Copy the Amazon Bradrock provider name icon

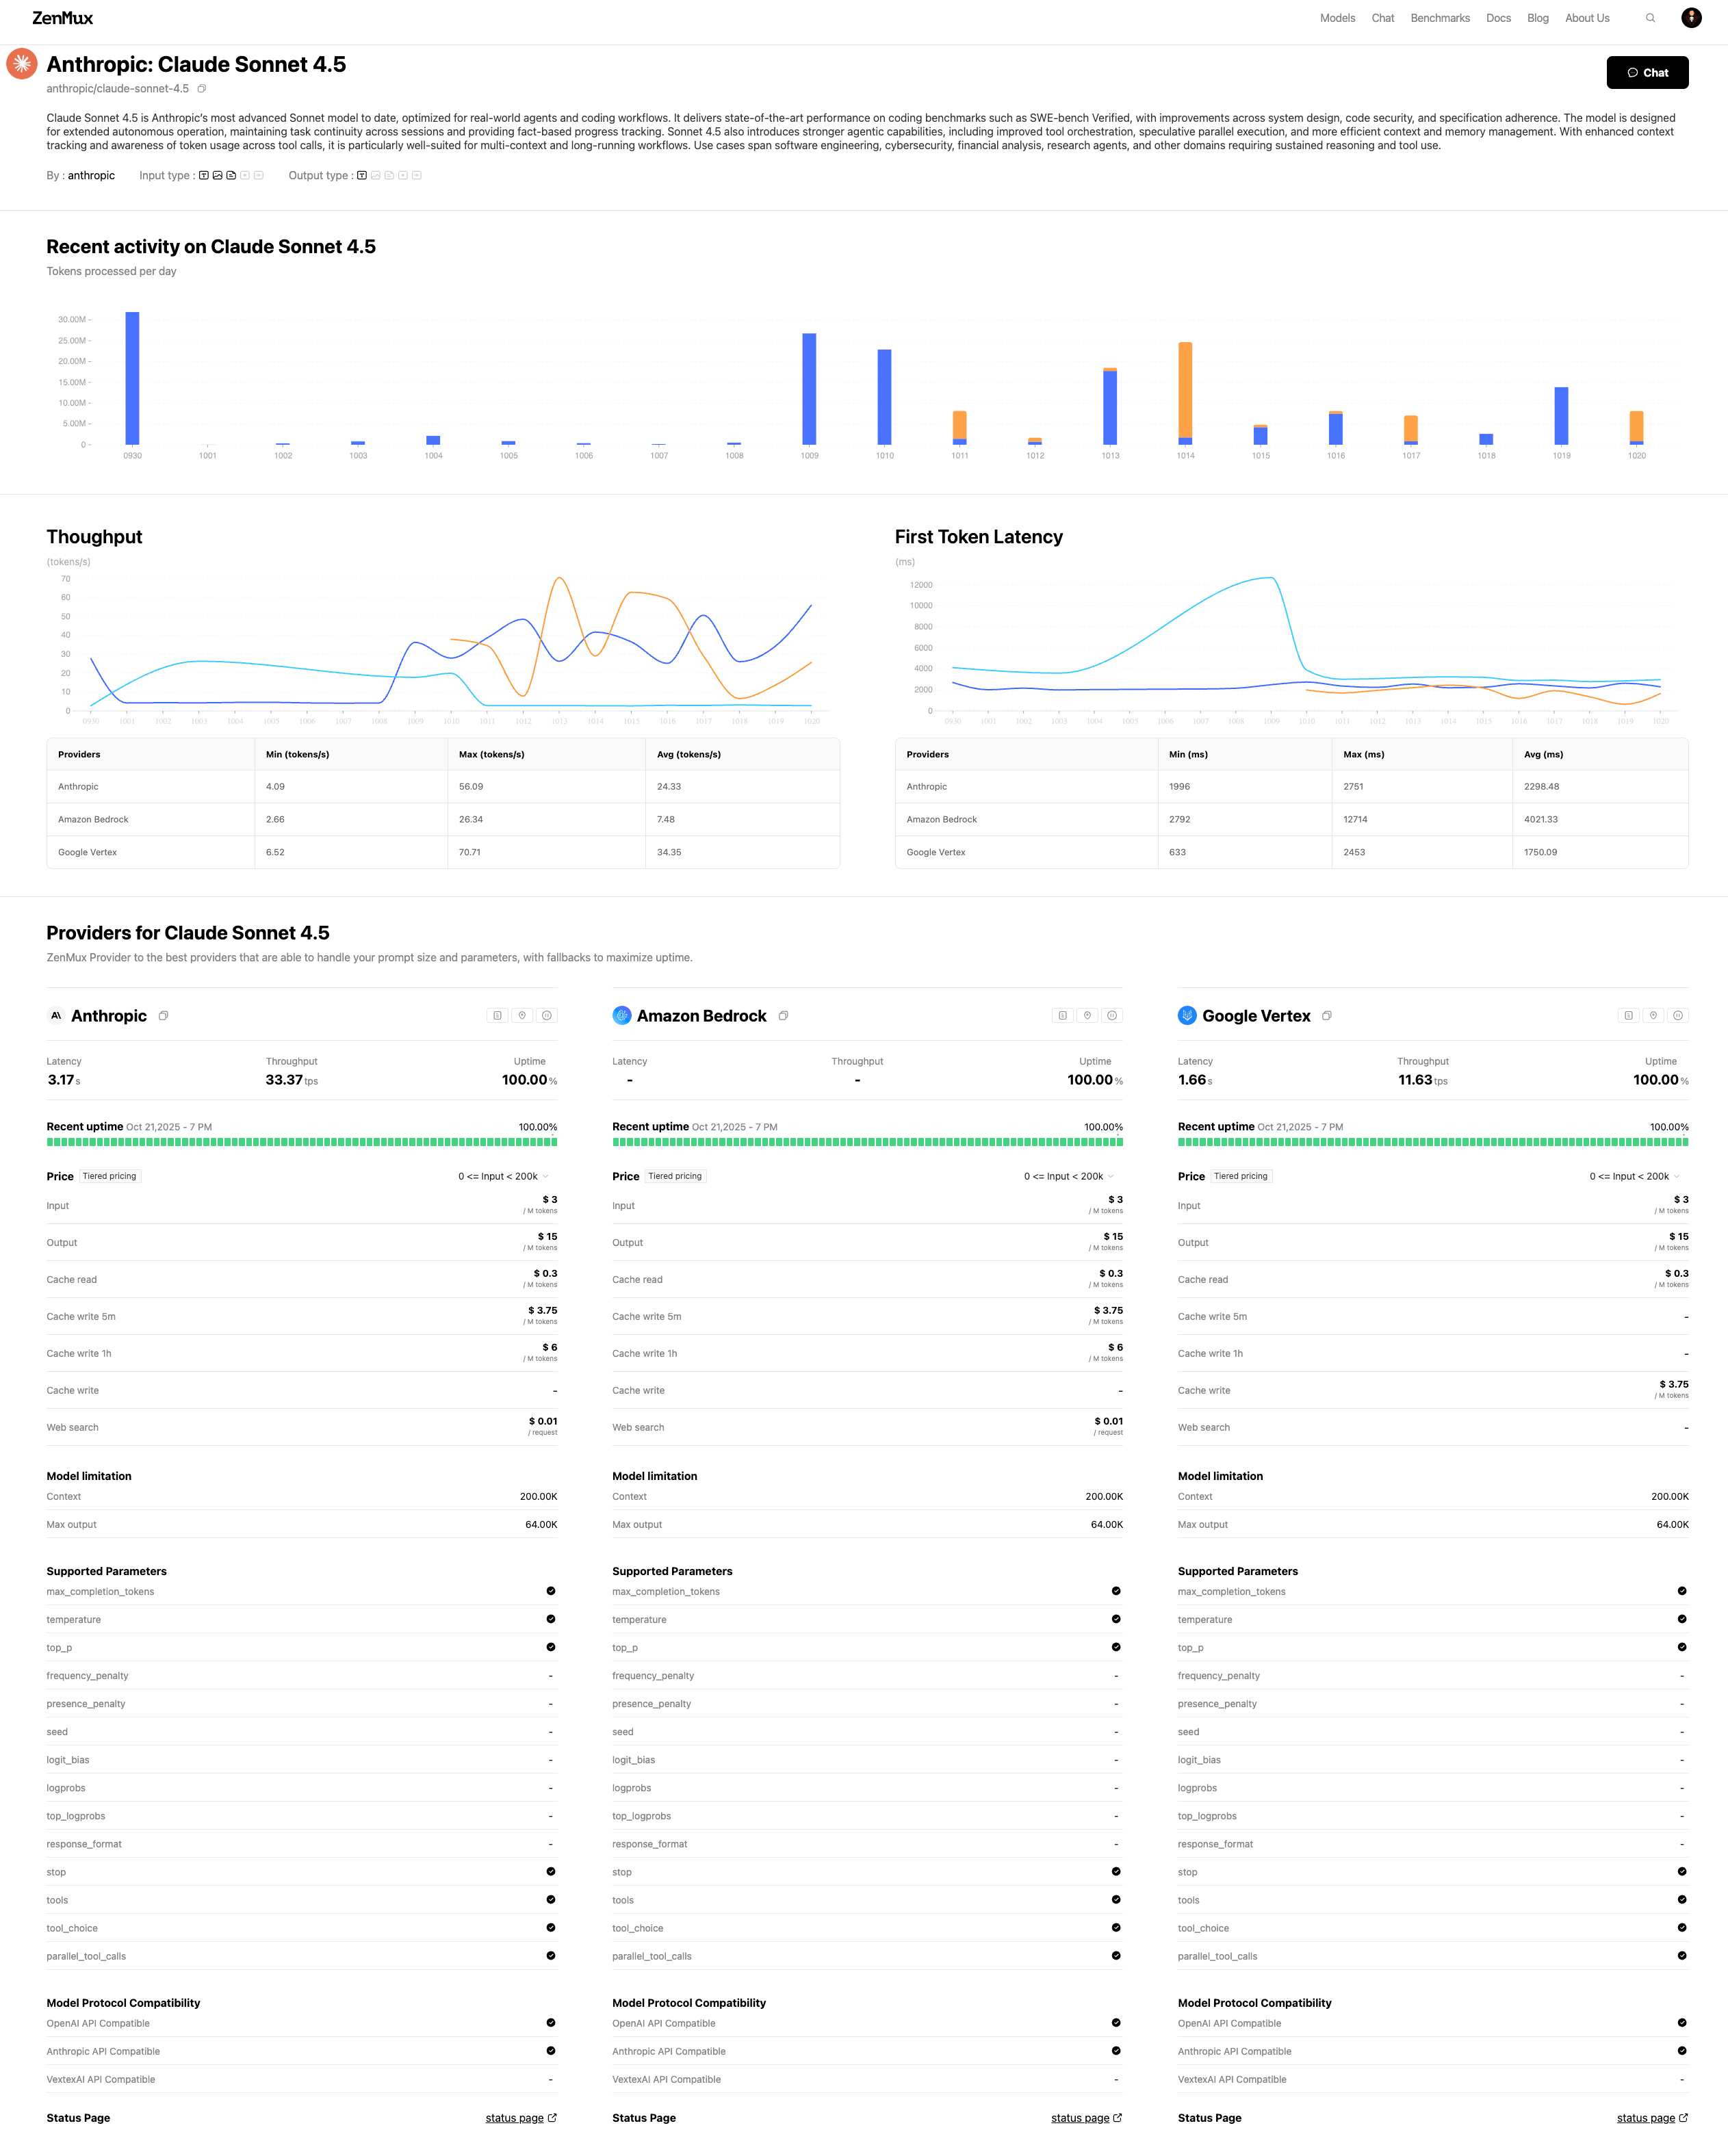(784, 1016)
